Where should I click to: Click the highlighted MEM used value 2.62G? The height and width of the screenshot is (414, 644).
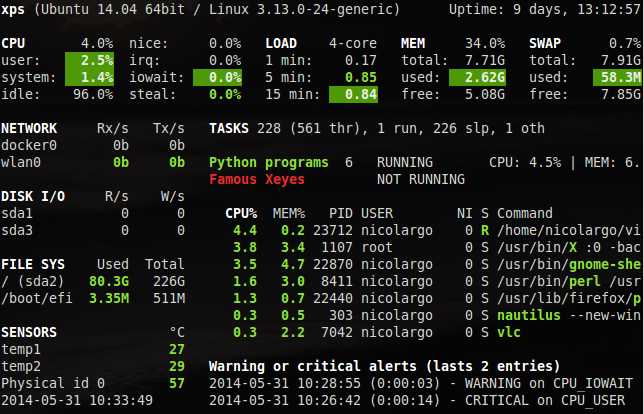(x=477, y=77)
